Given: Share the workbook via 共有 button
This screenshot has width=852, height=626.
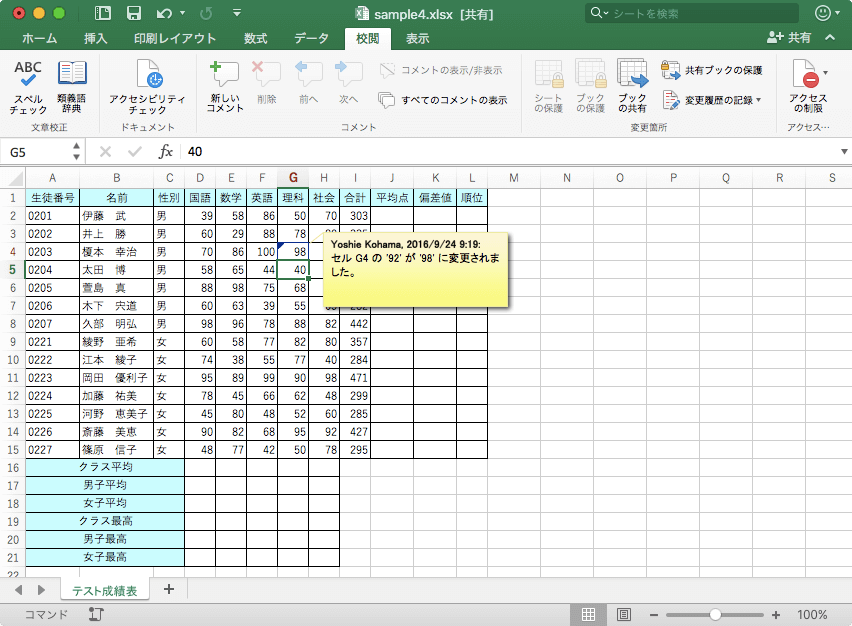Looking at the screenshot, I should tap(789, 37).
